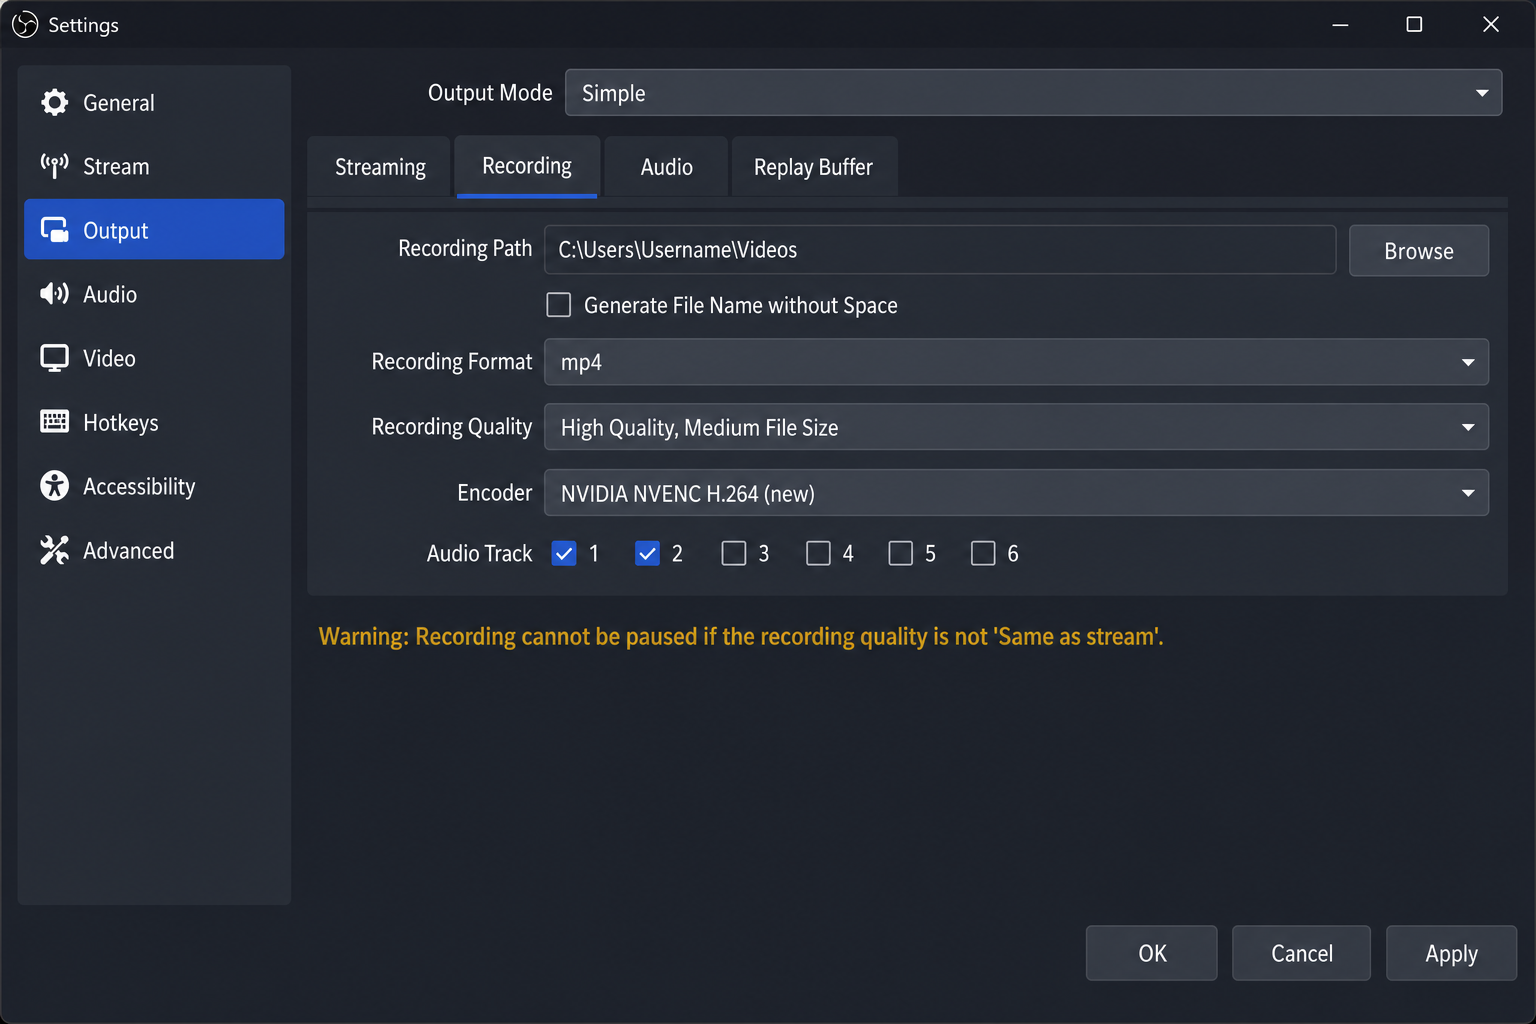This screenshot has height=1024, width=1536.
Task: Select the Recording tab
Action: [x=527, y=166]
